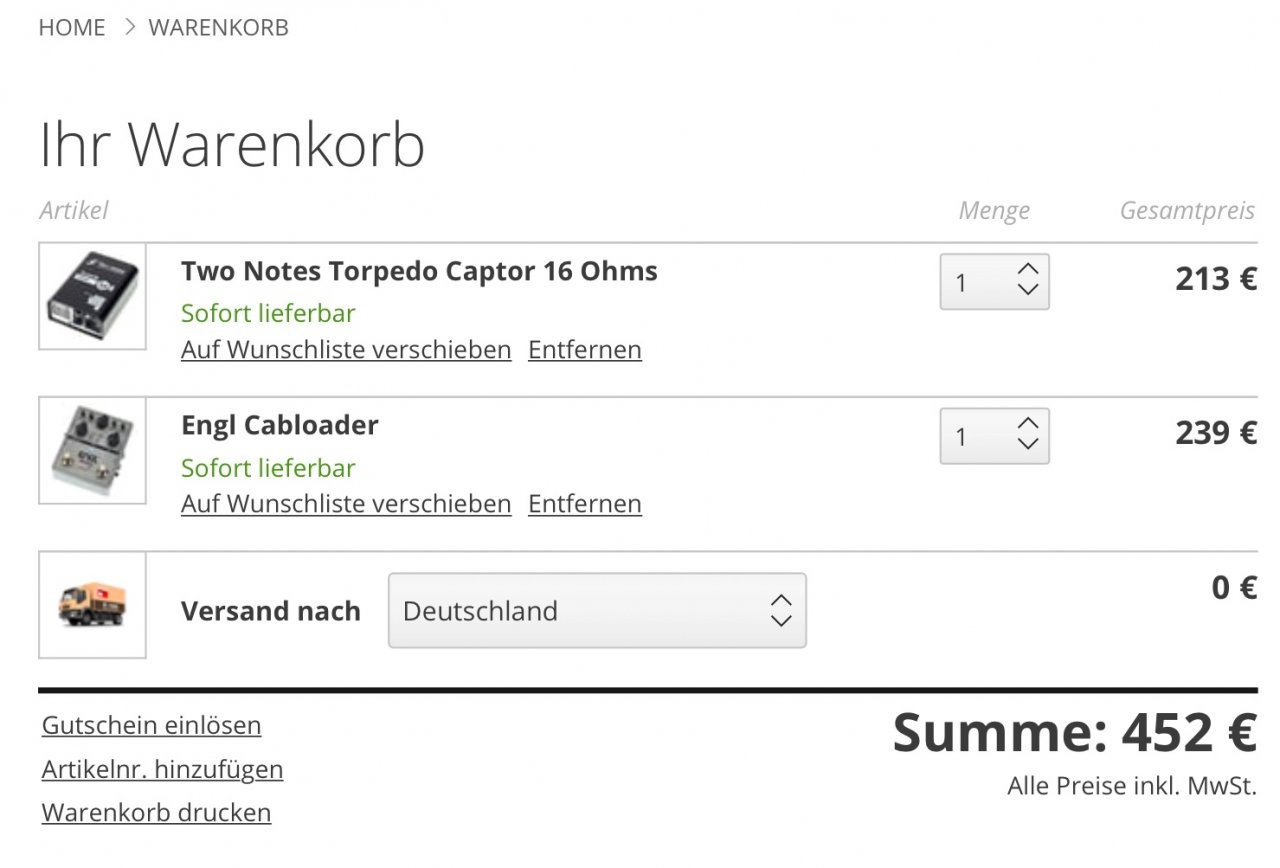Move Torpedo Captor to the wishlist
Screen dimensions: 1280x868
click(x=346, y=350)
